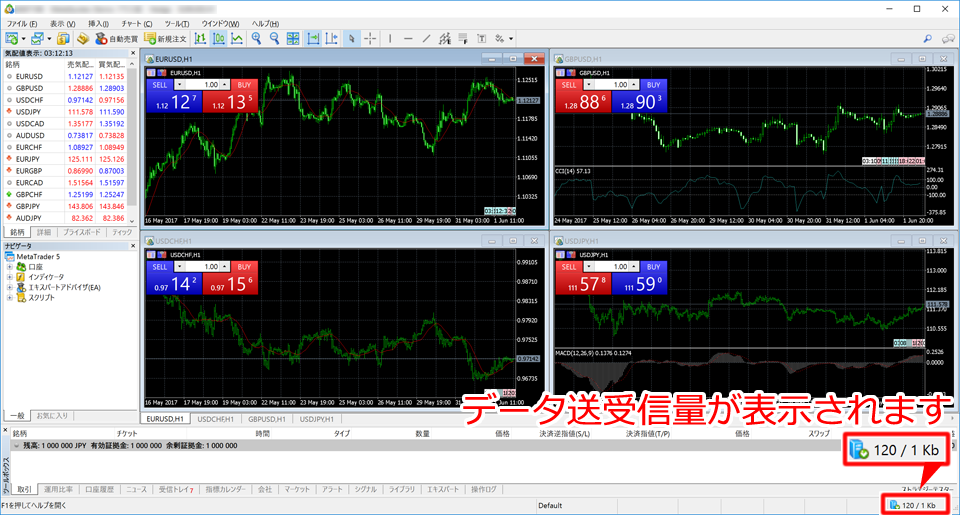Click the search magnifier icon
The image size is (960, 515).
[928, 39]
